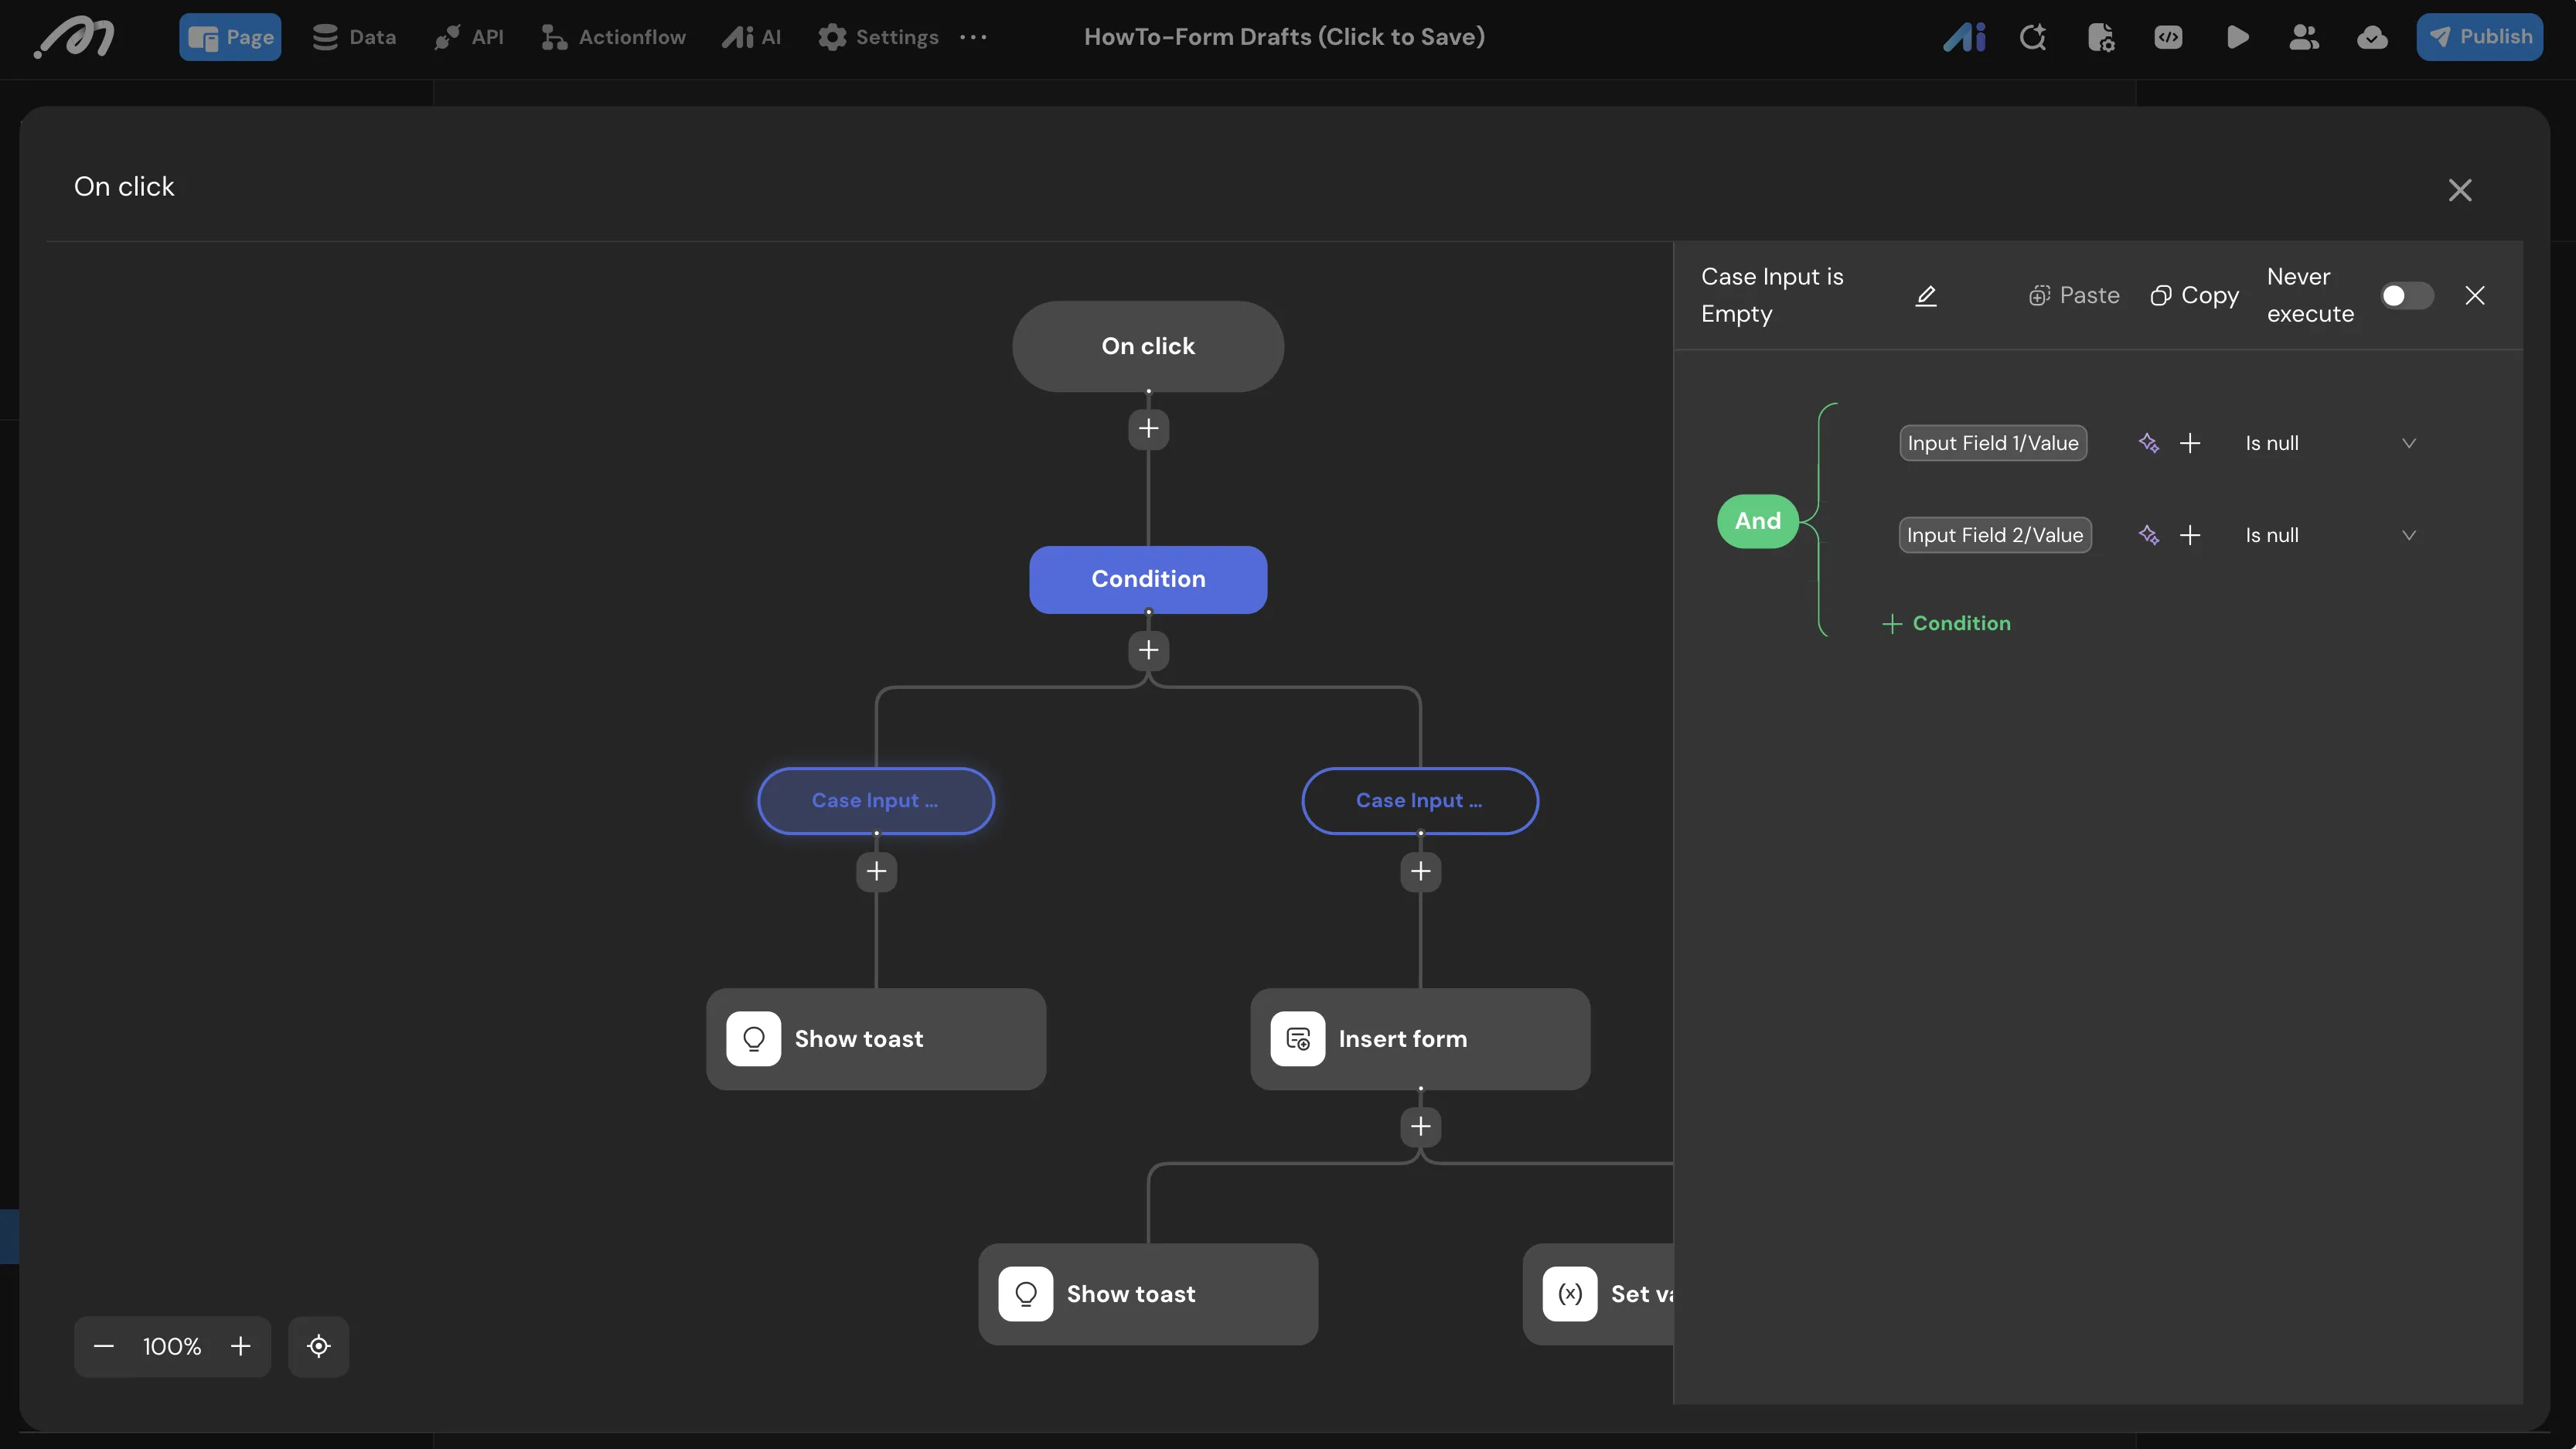Open the Settings tab
Viewport: 2576px width, 1449px height.
tap(878, 37)
